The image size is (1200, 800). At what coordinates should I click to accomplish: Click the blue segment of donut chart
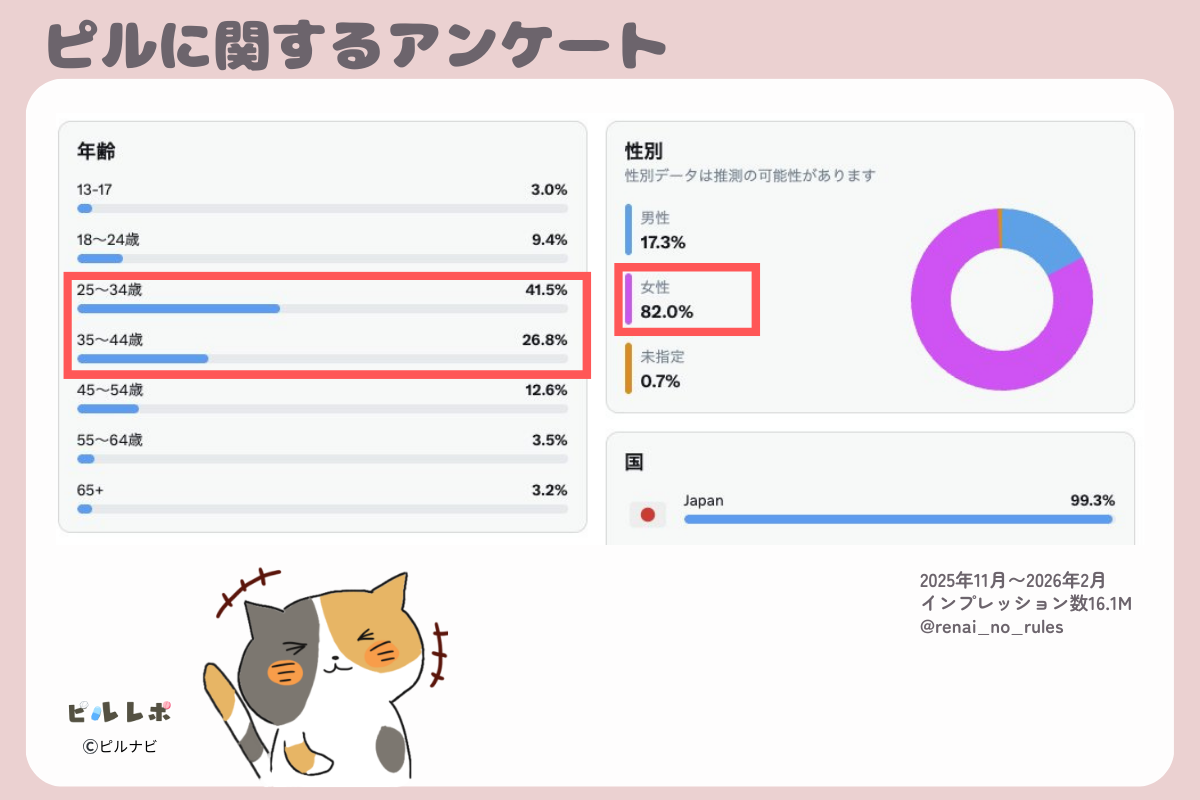[1040, 238]
